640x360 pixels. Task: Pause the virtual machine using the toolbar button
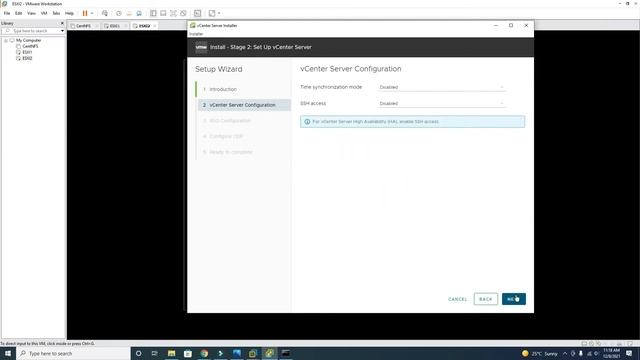click(85, 13)
